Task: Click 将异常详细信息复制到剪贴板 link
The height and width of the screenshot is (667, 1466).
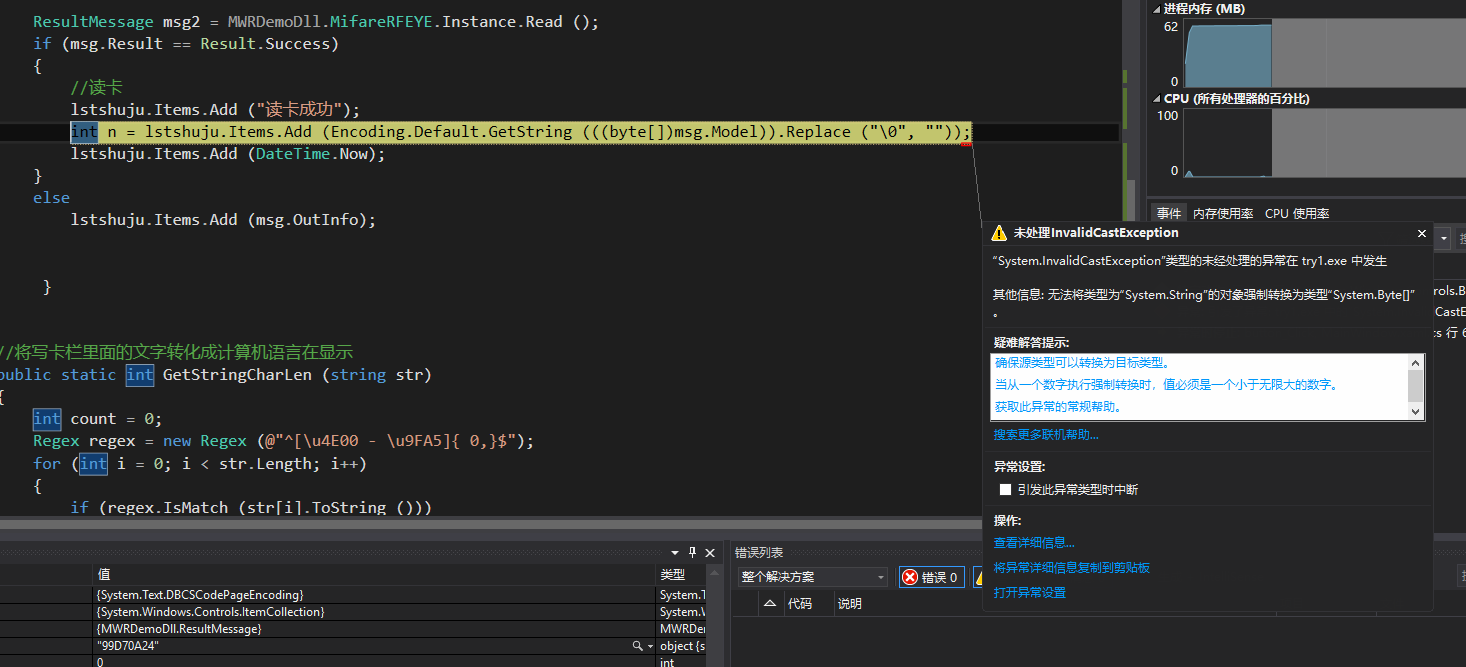Action: (x=1072, y=568)
